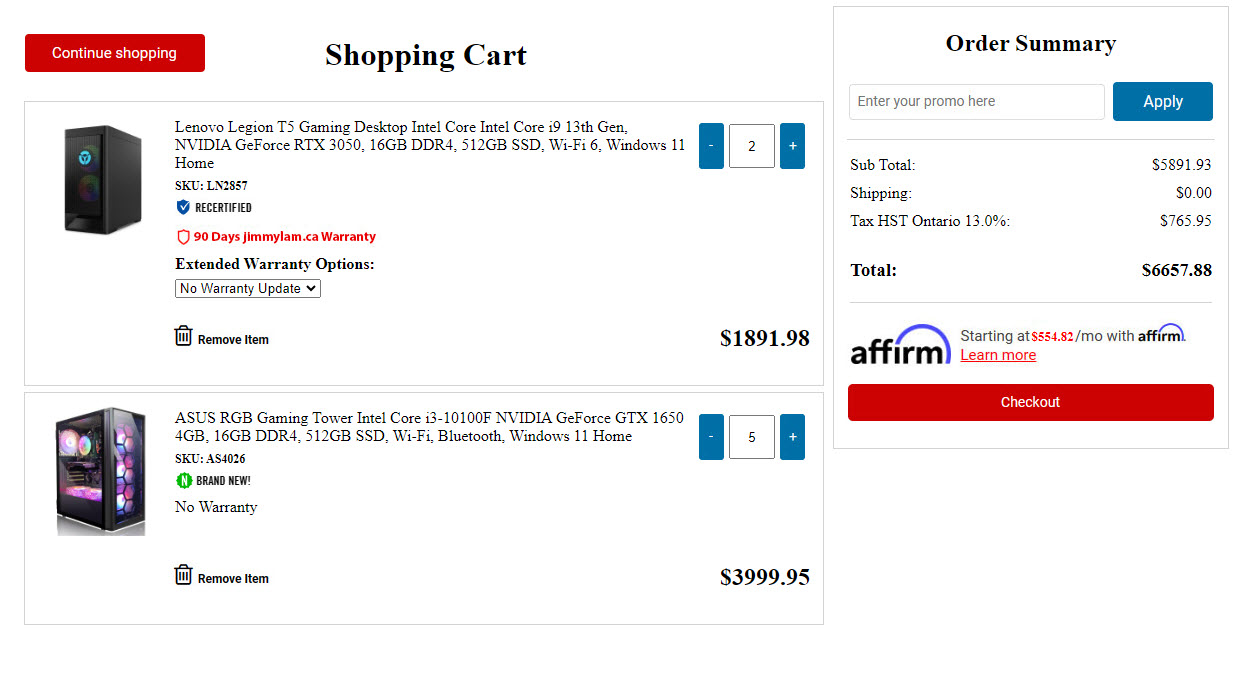1247x694 pixels.
Task: Select the Lenovo Legion quantity field
Action: point(752,146)
